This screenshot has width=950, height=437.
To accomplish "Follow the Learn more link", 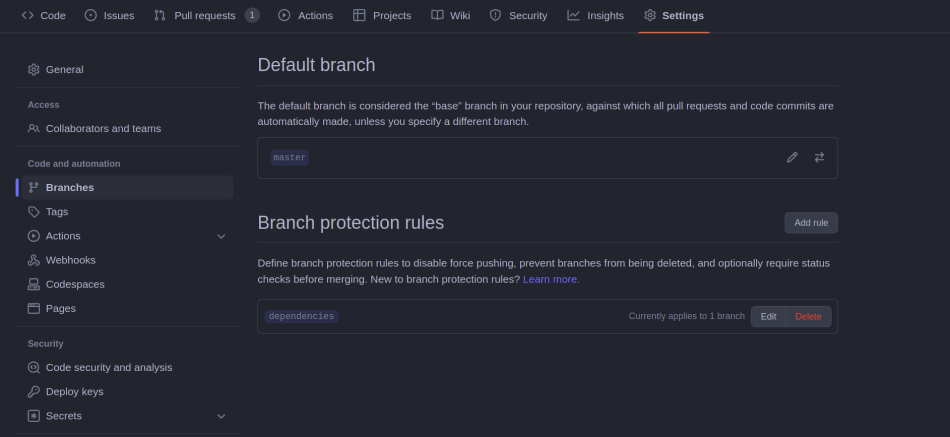I will coord(551,279).
